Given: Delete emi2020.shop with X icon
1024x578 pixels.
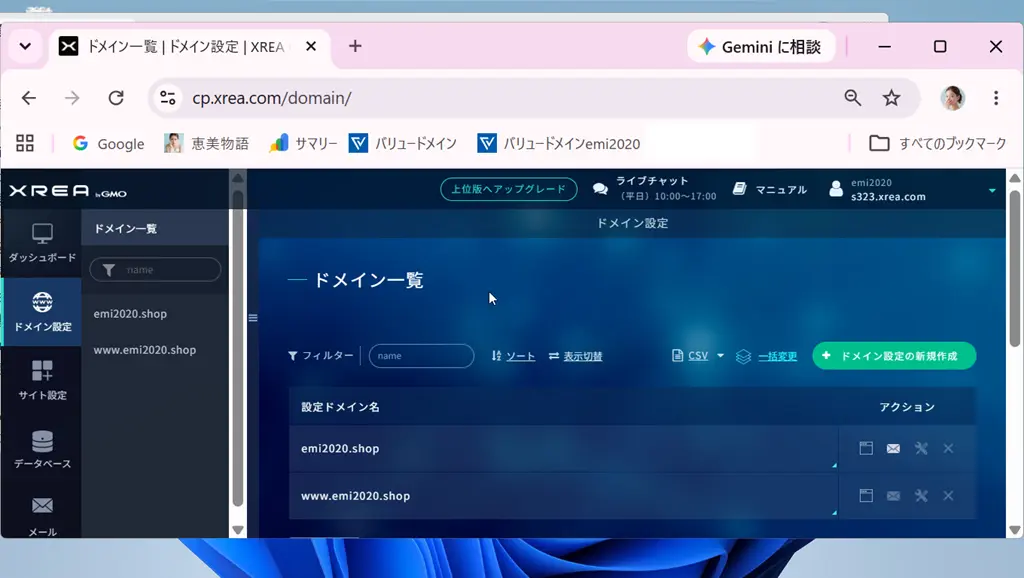Looking at the screenshot, I should click(x=948, y=448).
